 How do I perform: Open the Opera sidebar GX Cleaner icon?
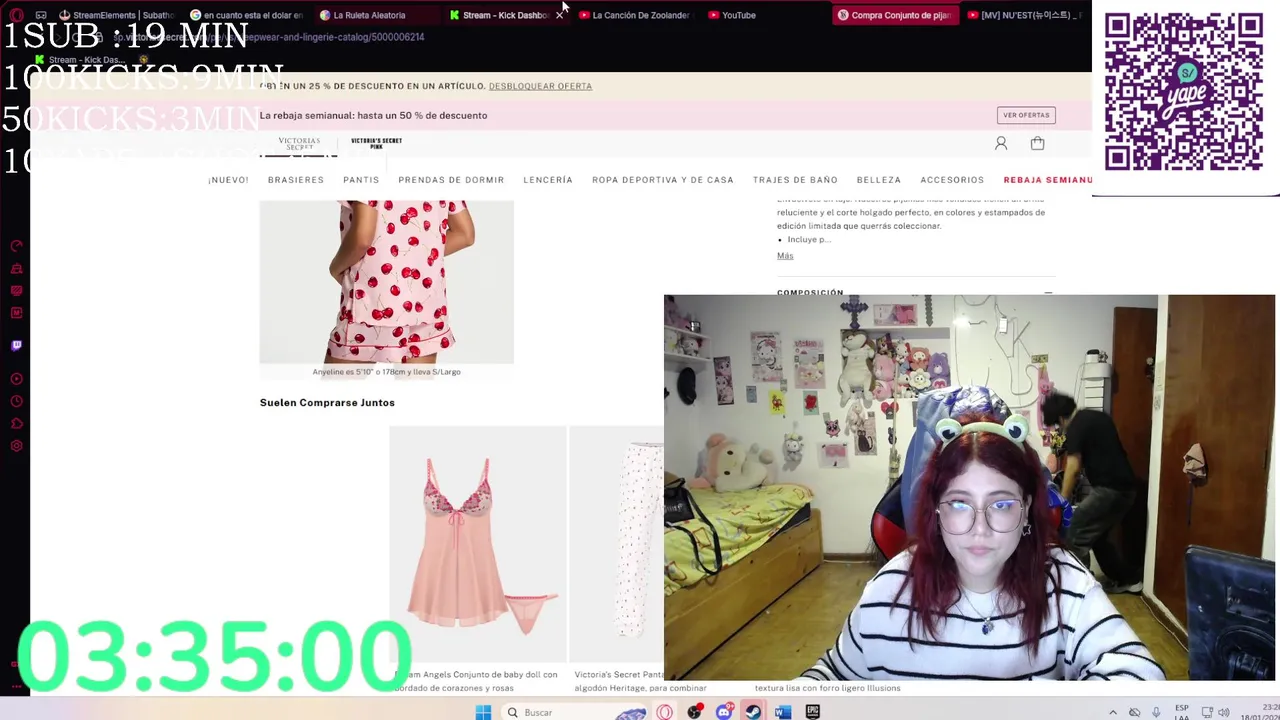click(16, 268)
